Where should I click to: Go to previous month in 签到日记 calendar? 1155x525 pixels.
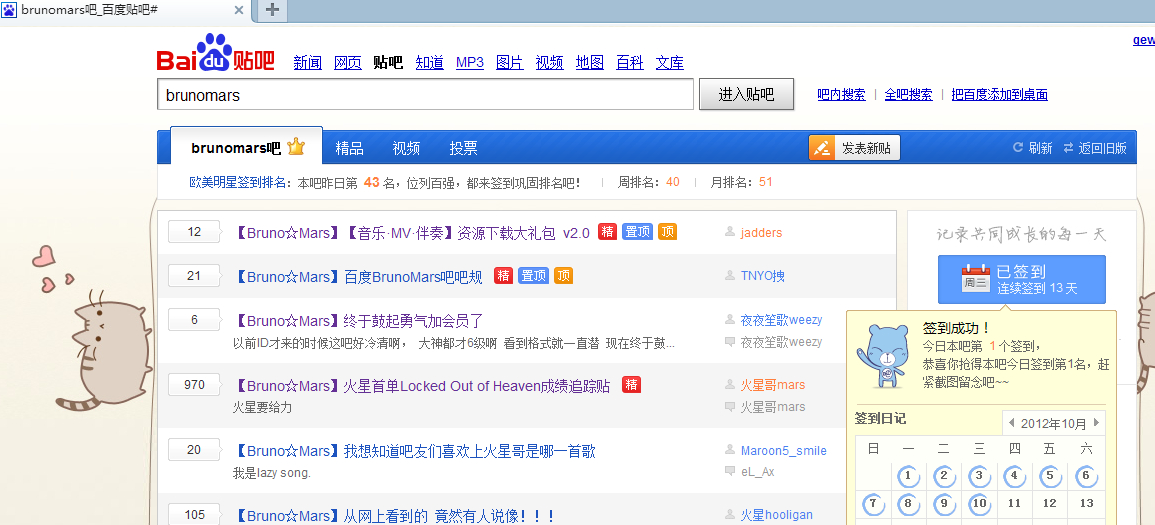click(1012, 423)
